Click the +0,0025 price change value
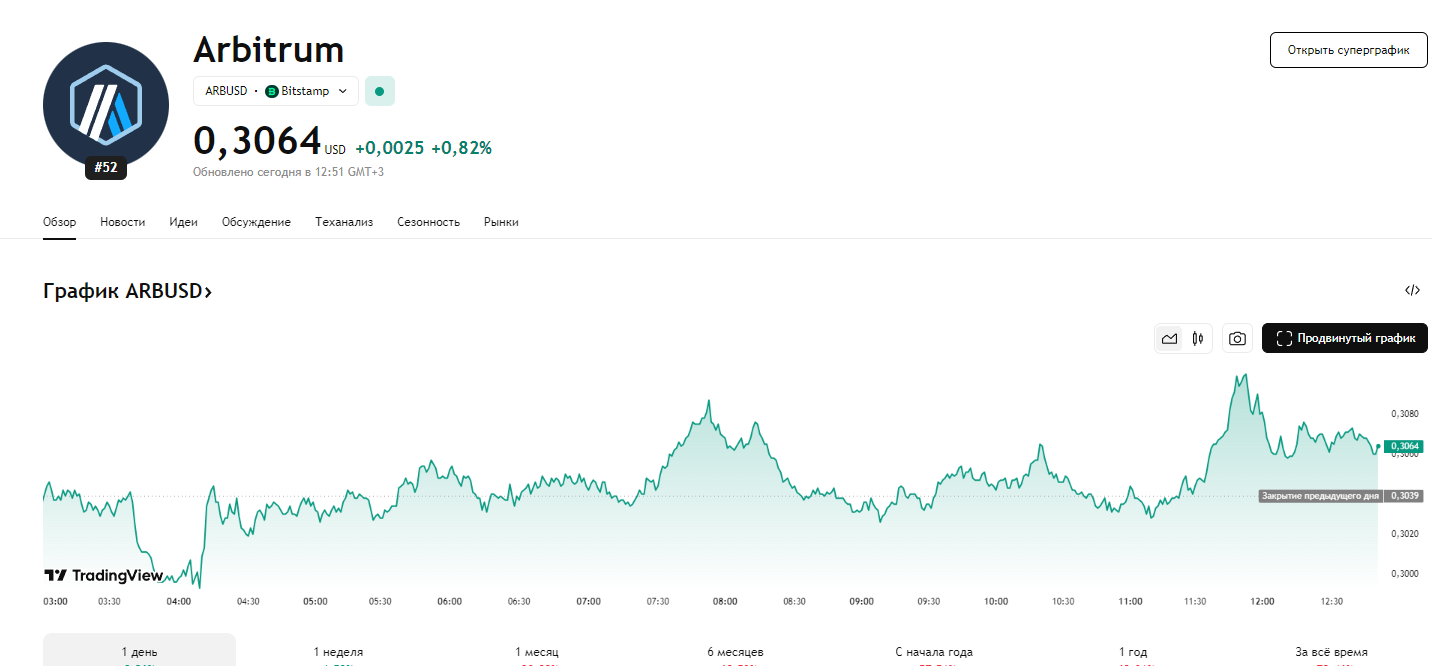Viewport: 1432px width, 666px height. [389, 148]
